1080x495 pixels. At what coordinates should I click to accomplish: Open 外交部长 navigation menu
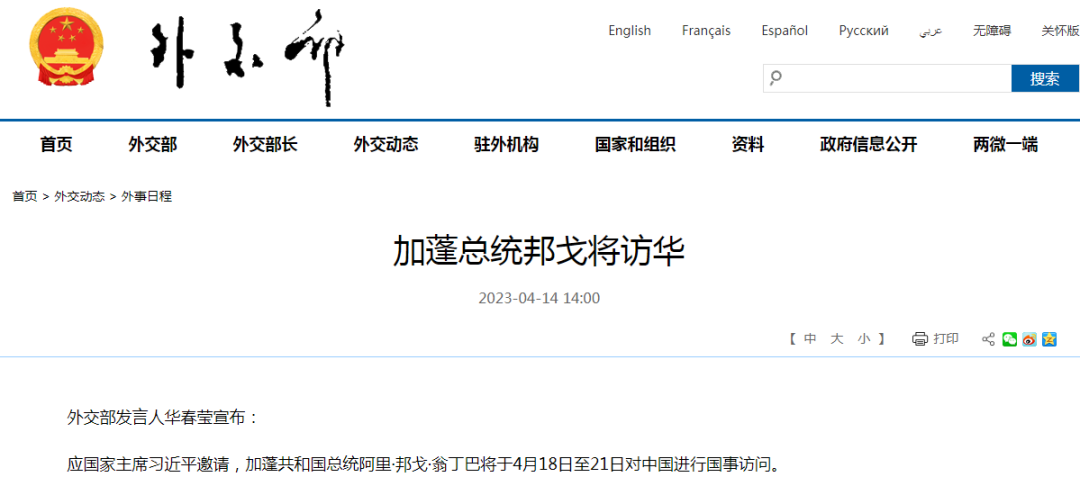(265, 145)
